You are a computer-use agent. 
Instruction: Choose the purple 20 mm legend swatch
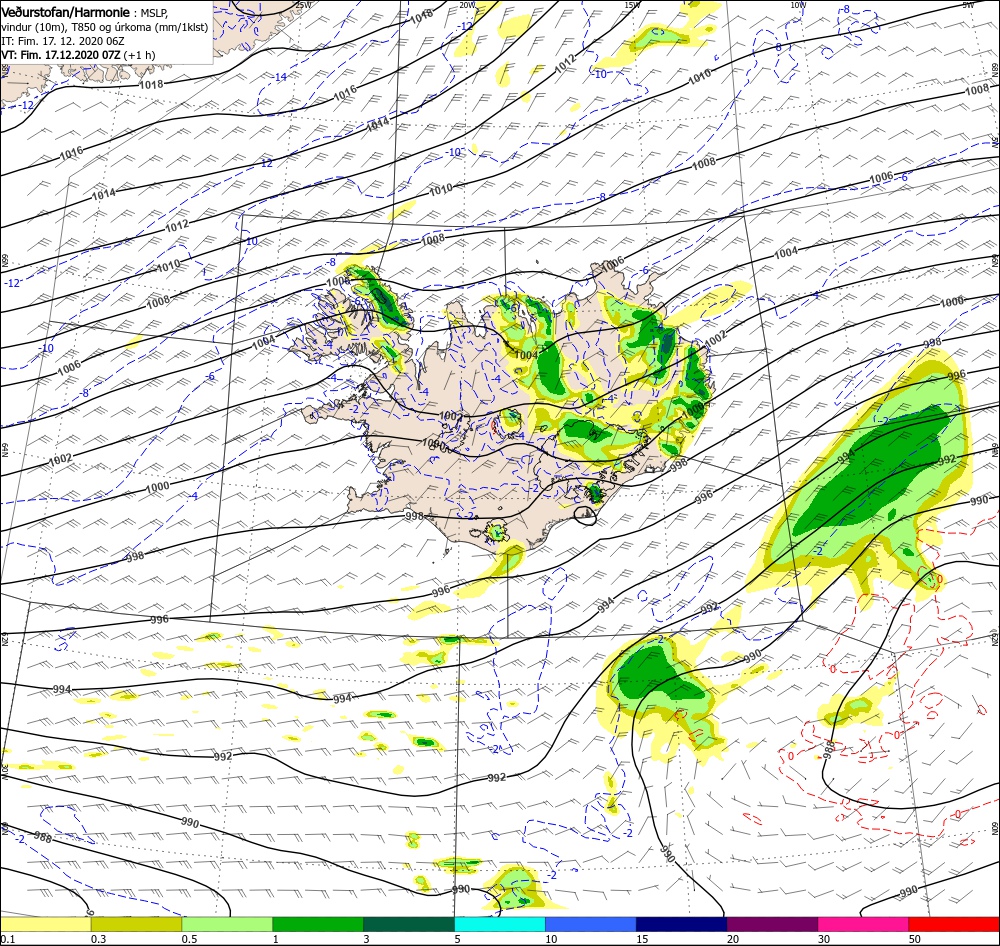[x=772, y=924]
